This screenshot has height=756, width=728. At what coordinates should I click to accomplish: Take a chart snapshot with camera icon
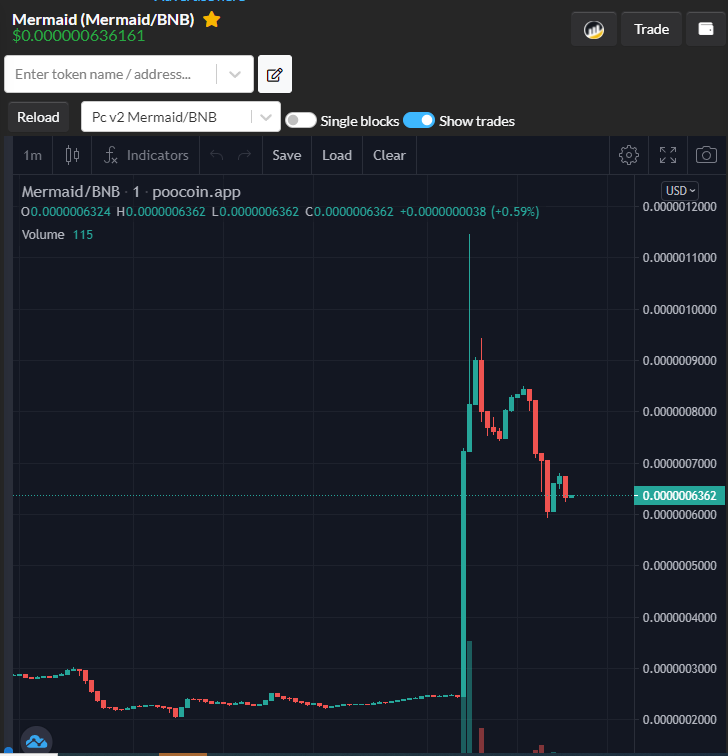(706, 155)
